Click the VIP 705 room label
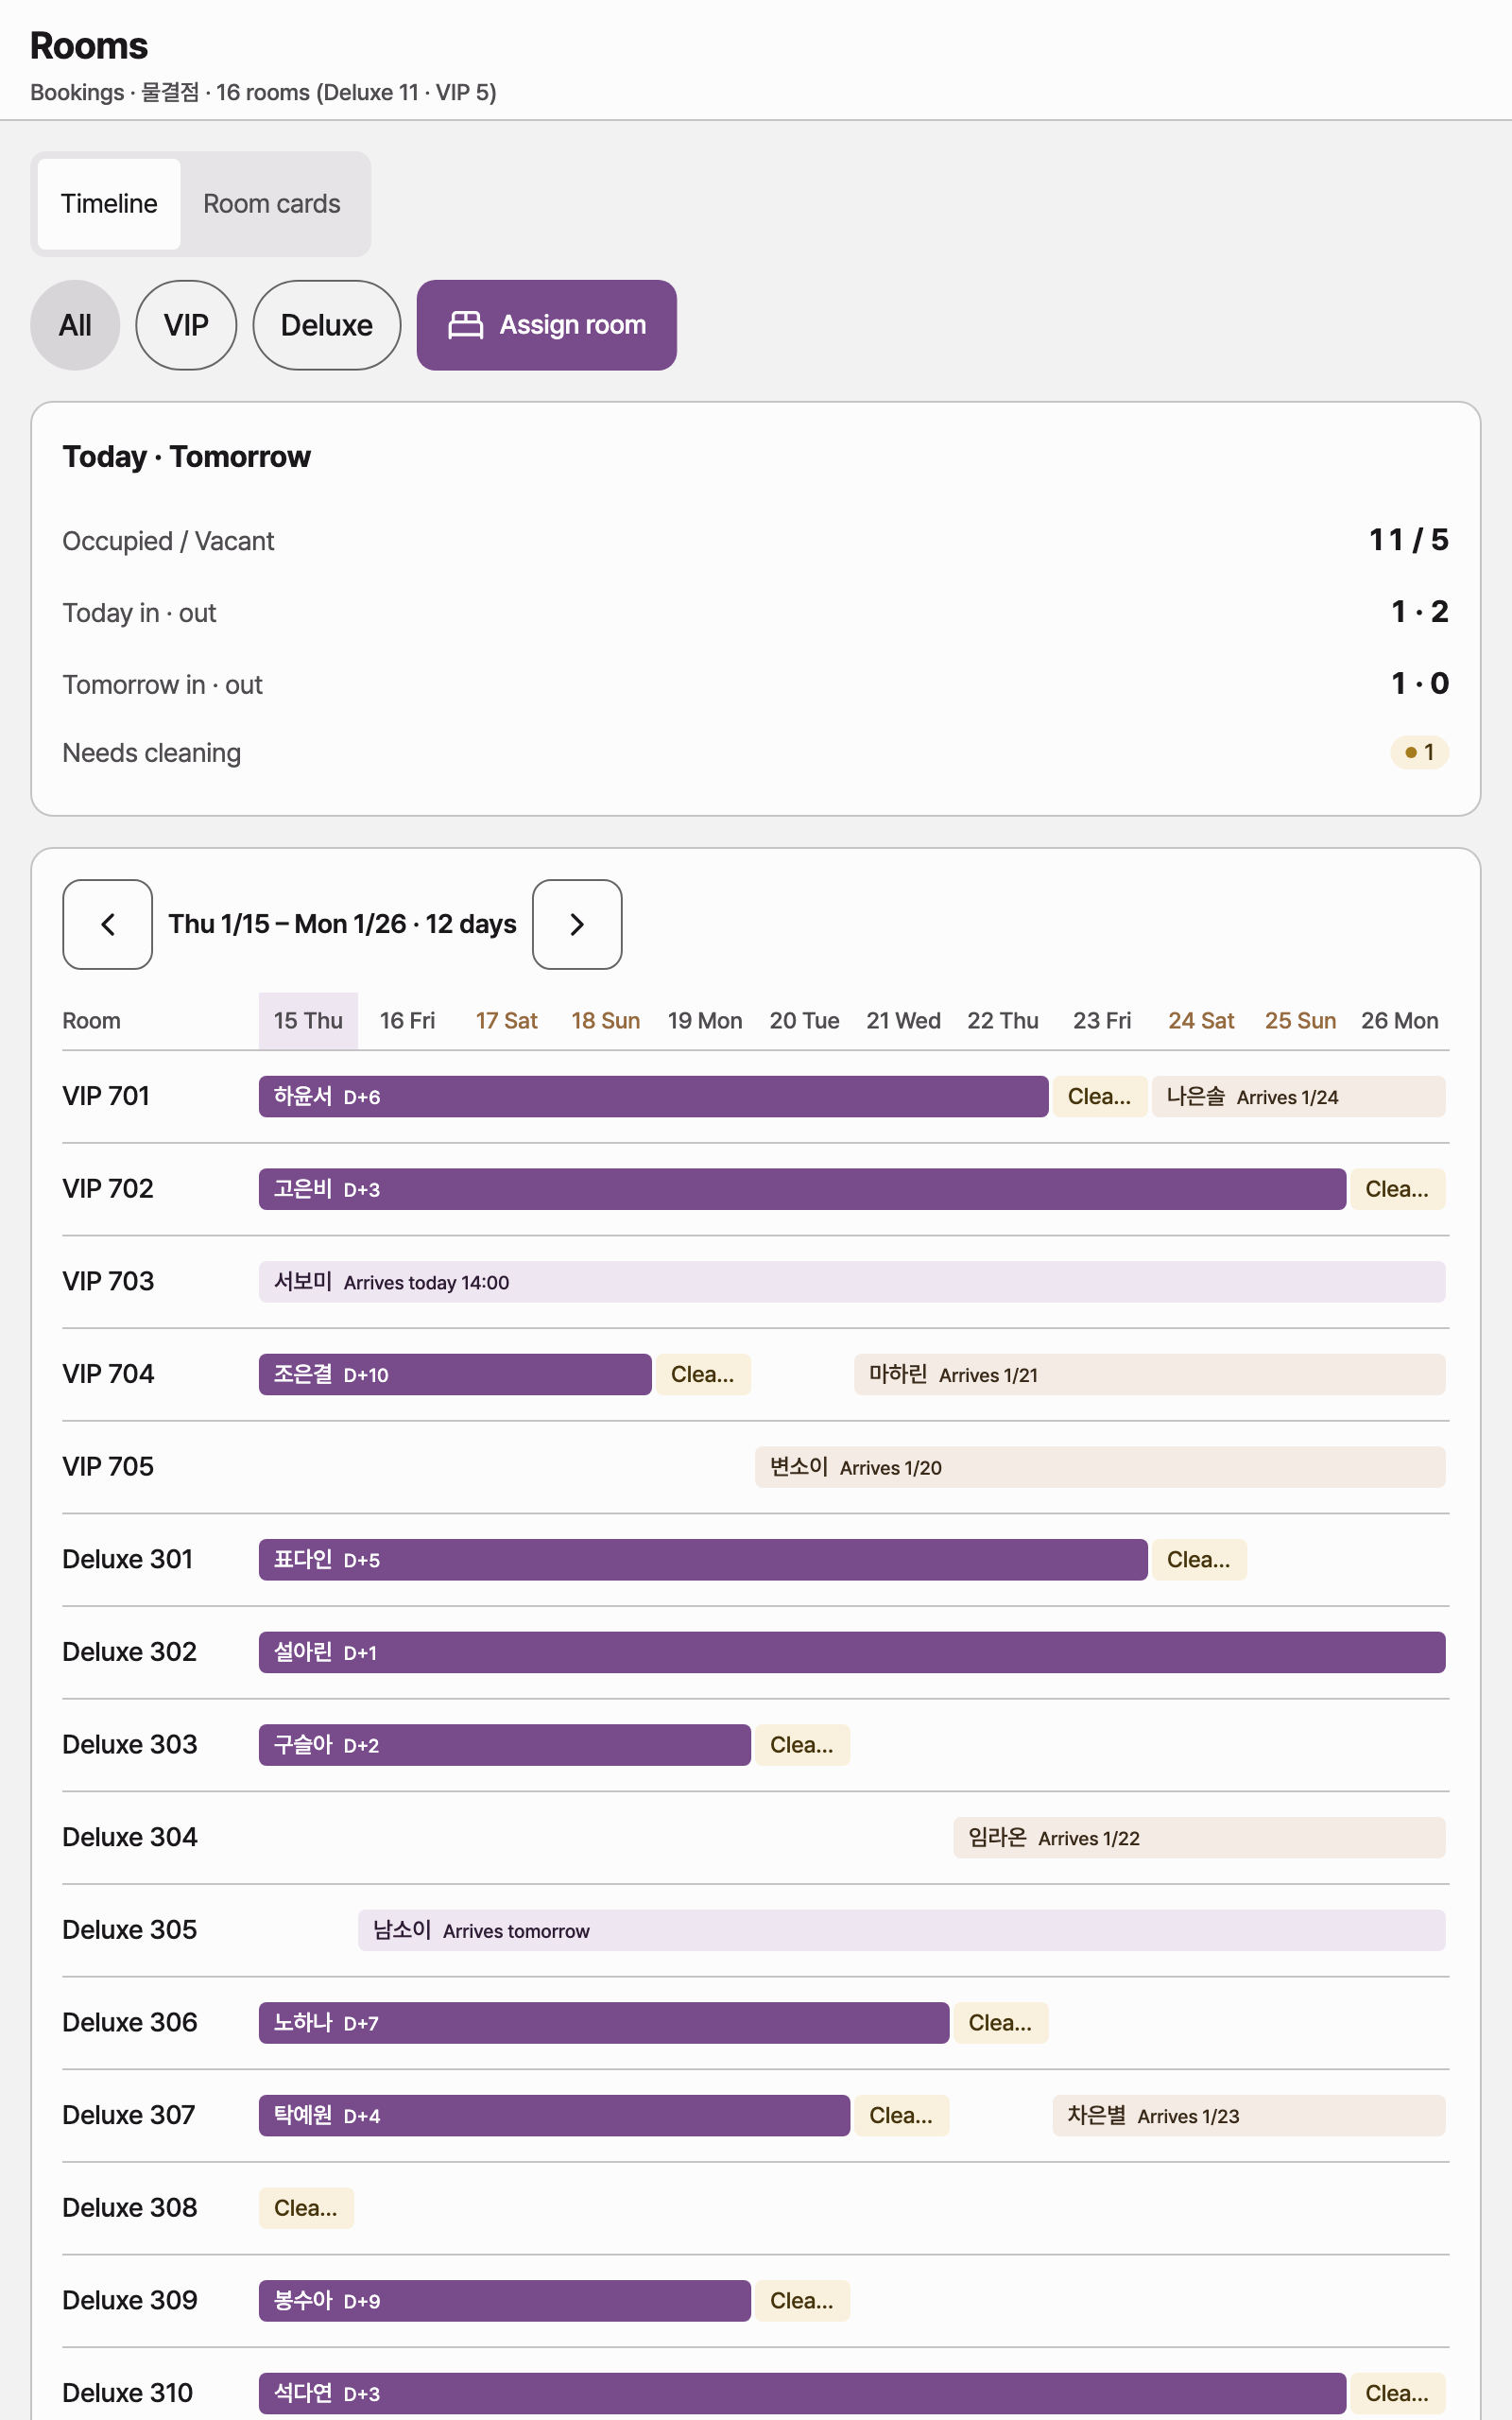 pyautogui.click(x=108, y=1467)
